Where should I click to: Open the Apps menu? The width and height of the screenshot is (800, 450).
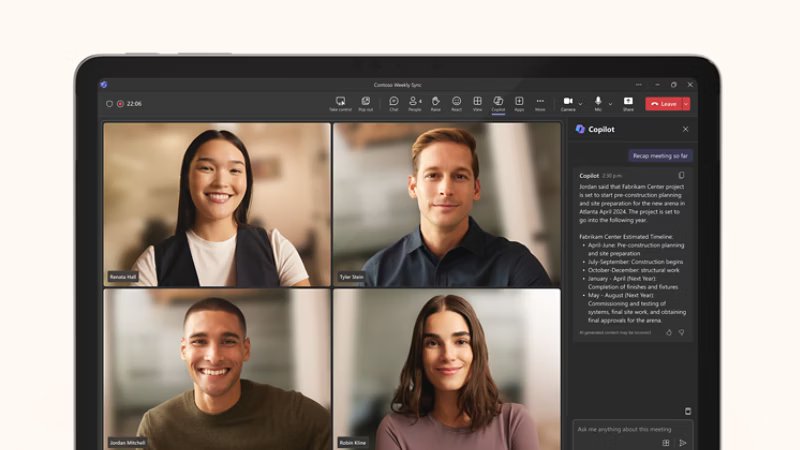tap(519, 104)
